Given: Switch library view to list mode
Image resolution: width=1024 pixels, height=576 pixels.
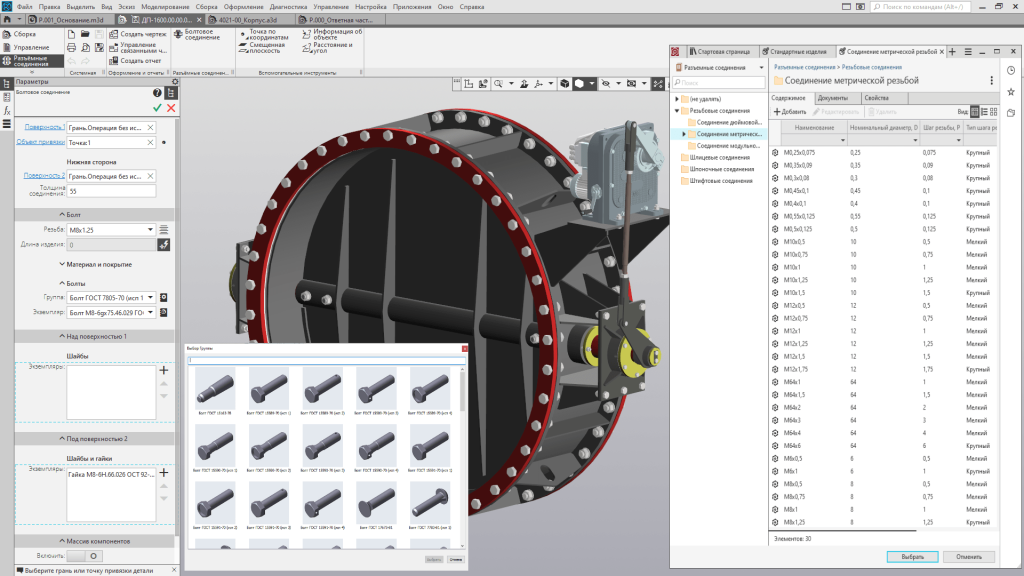Looking at the screenshot, I should [x=984, y=112].
